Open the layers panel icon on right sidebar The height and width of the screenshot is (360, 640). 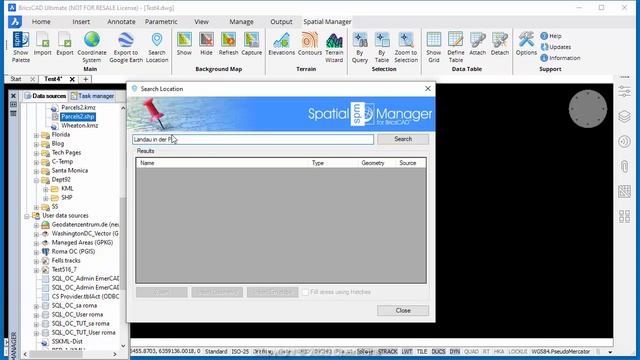pyautogui.click(x=624, y=117)
